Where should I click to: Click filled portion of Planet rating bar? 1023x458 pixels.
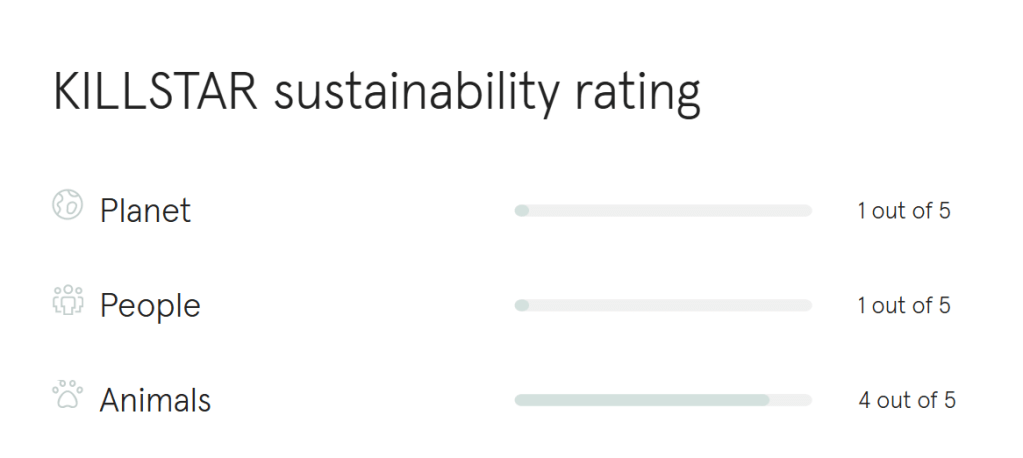coord(521,211)
